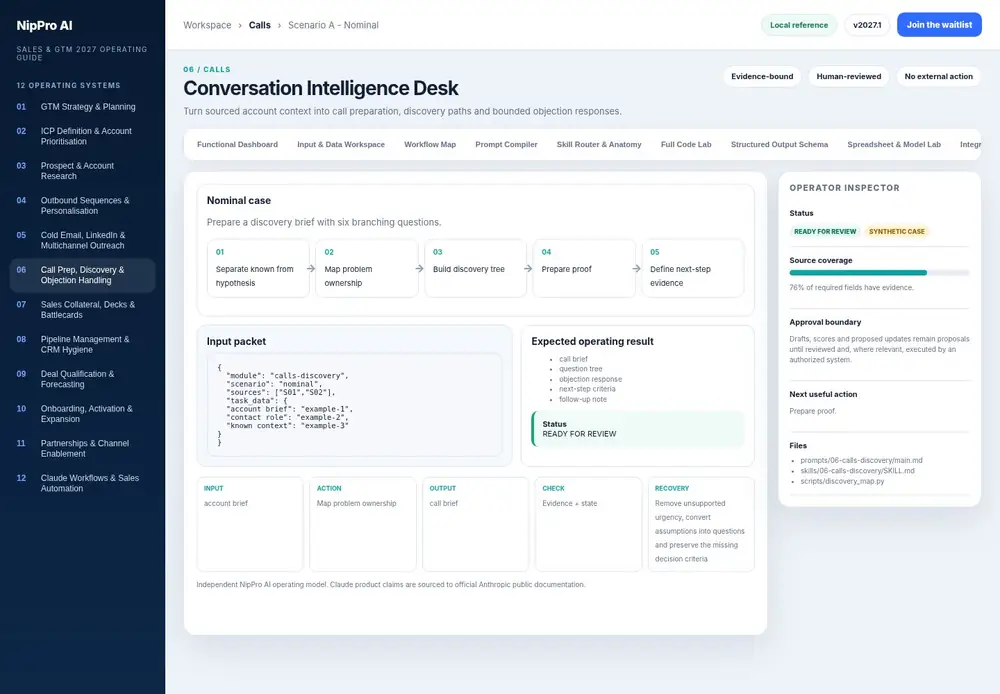Click scripts/discovery_map.py file
Screen dimensions: 1000x694
pyautogui.click(x=842, y=481)
